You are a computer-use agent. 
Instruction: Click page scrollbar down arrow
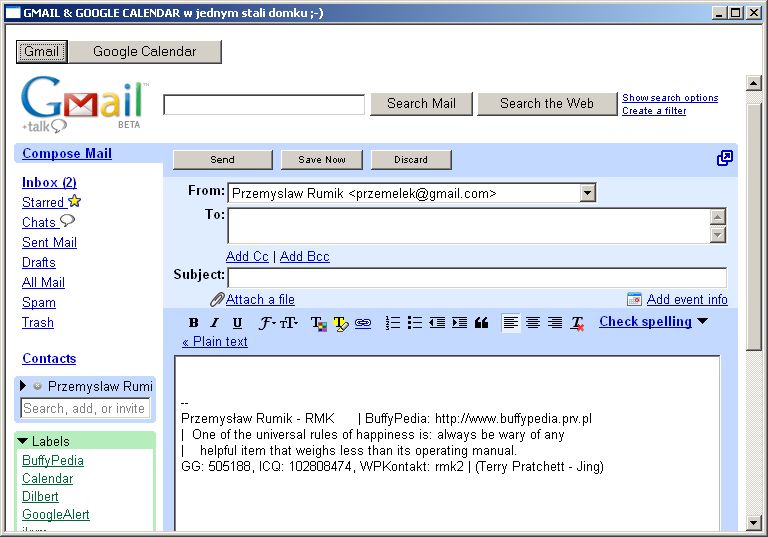tap(754, 523)
